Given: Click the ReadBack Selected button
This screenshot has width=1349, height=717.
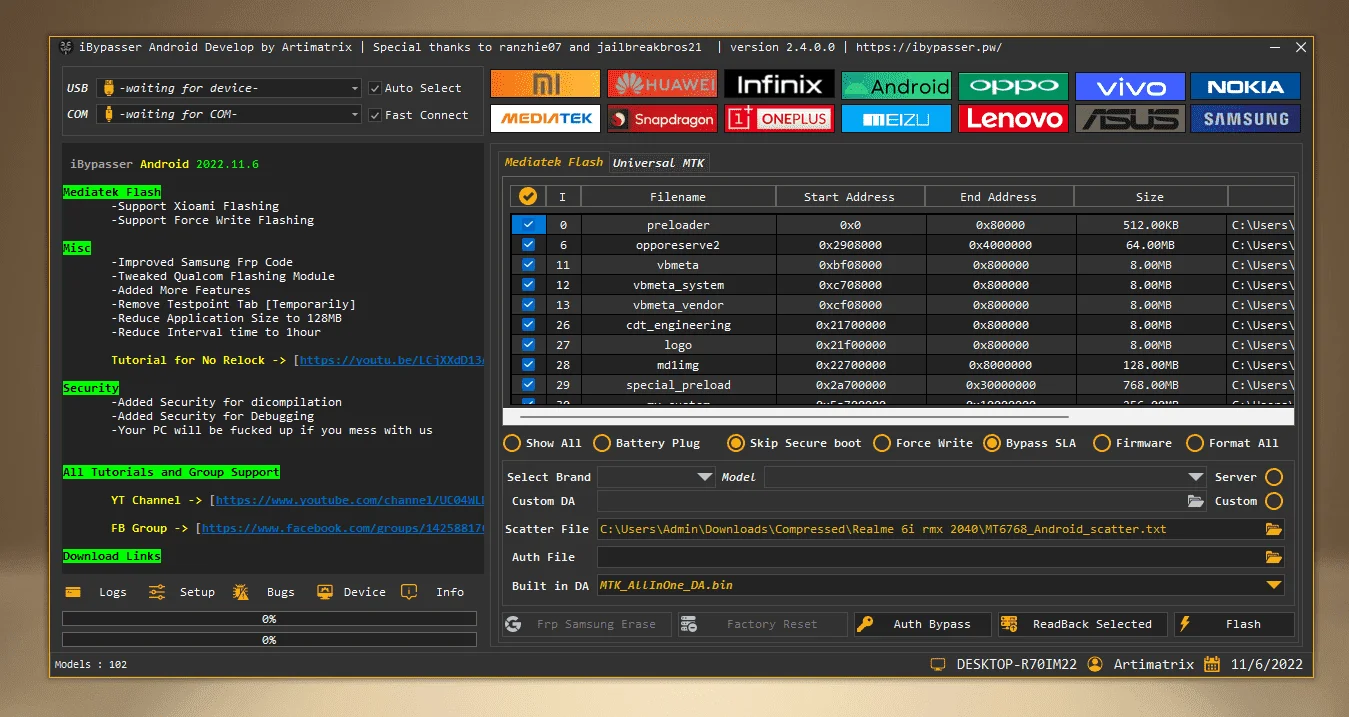Looking at the screenshot, I should pos(1083,624).
